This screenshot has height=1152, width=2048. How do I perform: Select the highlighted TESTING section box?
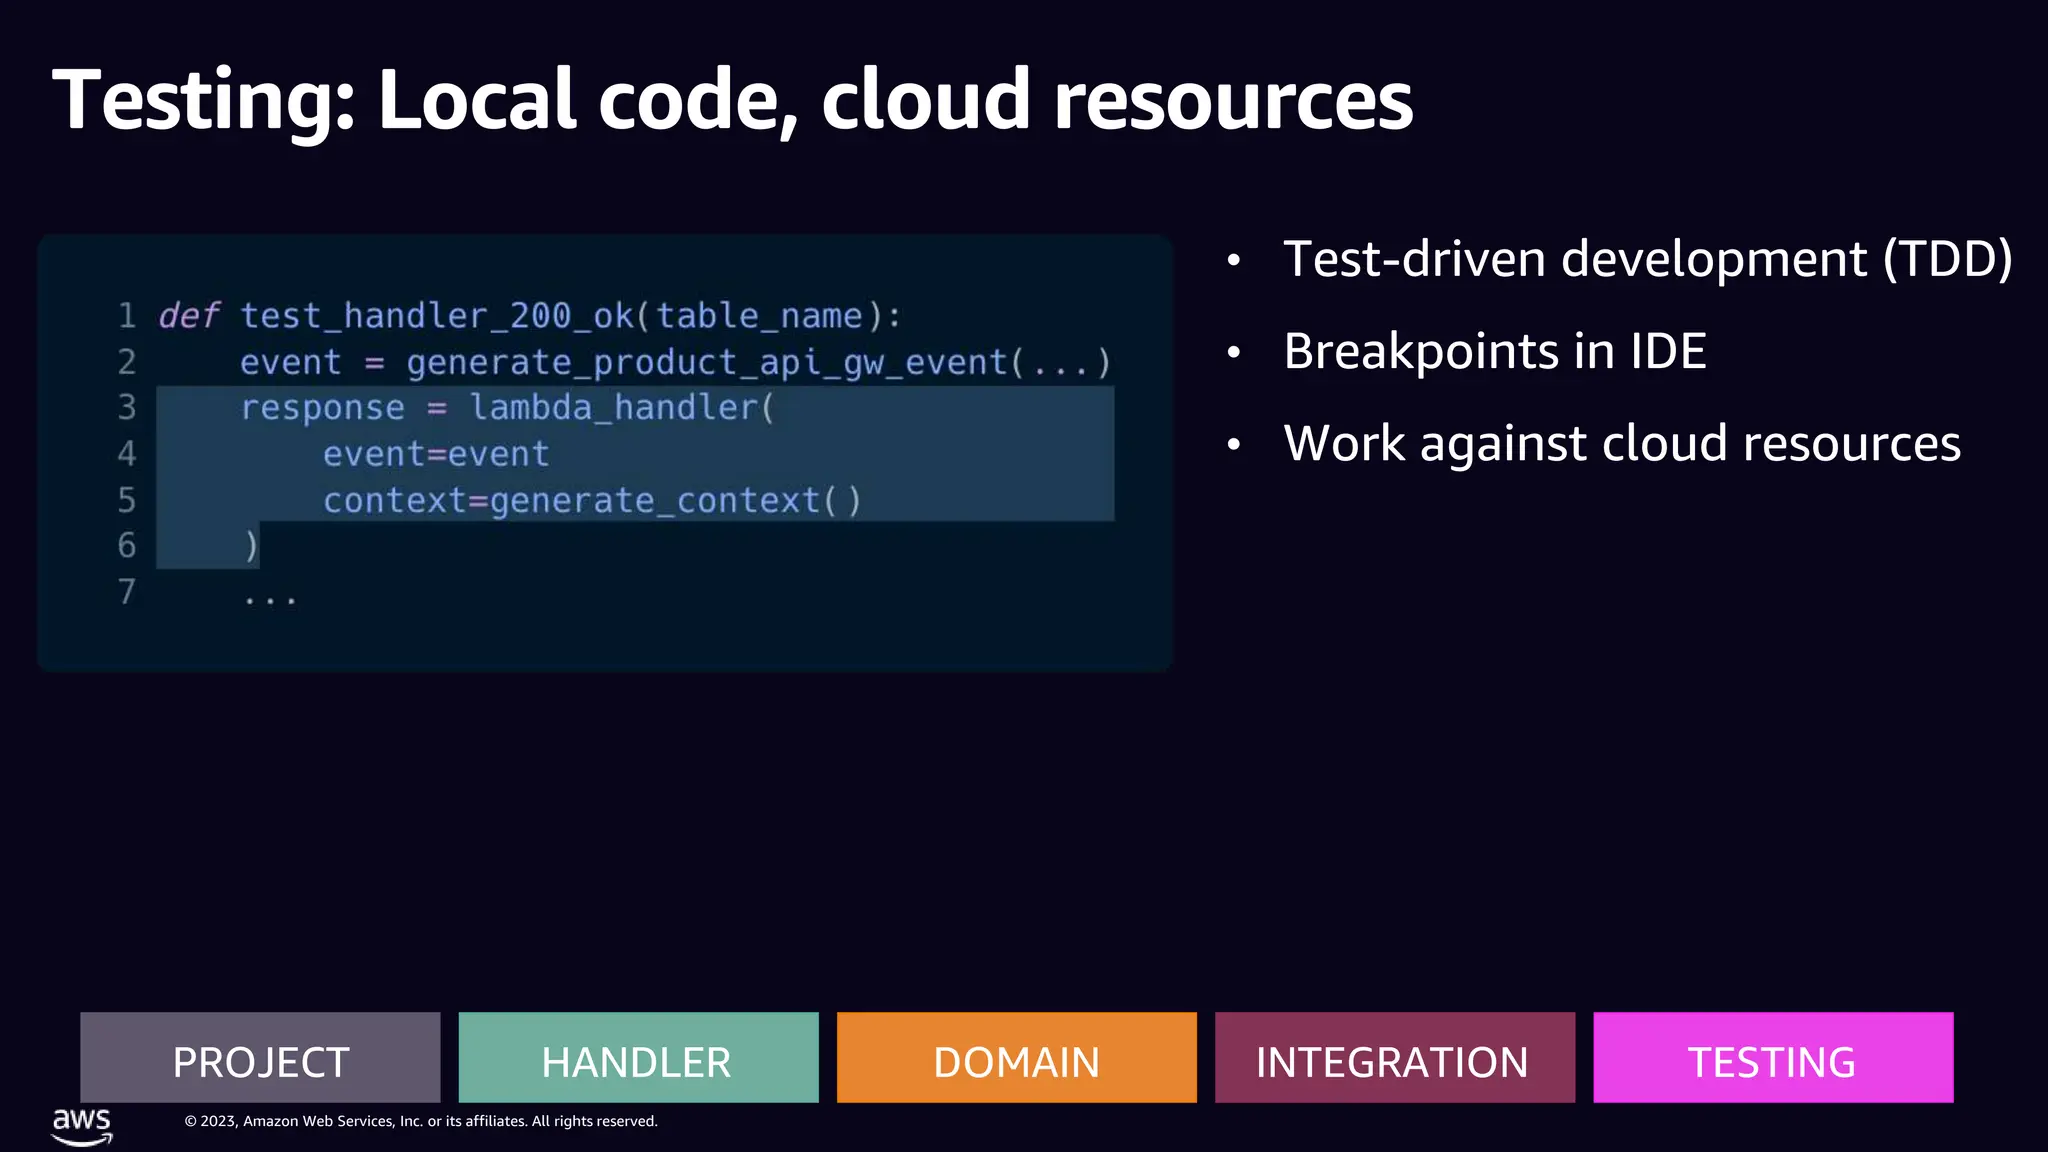(x=1772, y=1057)
